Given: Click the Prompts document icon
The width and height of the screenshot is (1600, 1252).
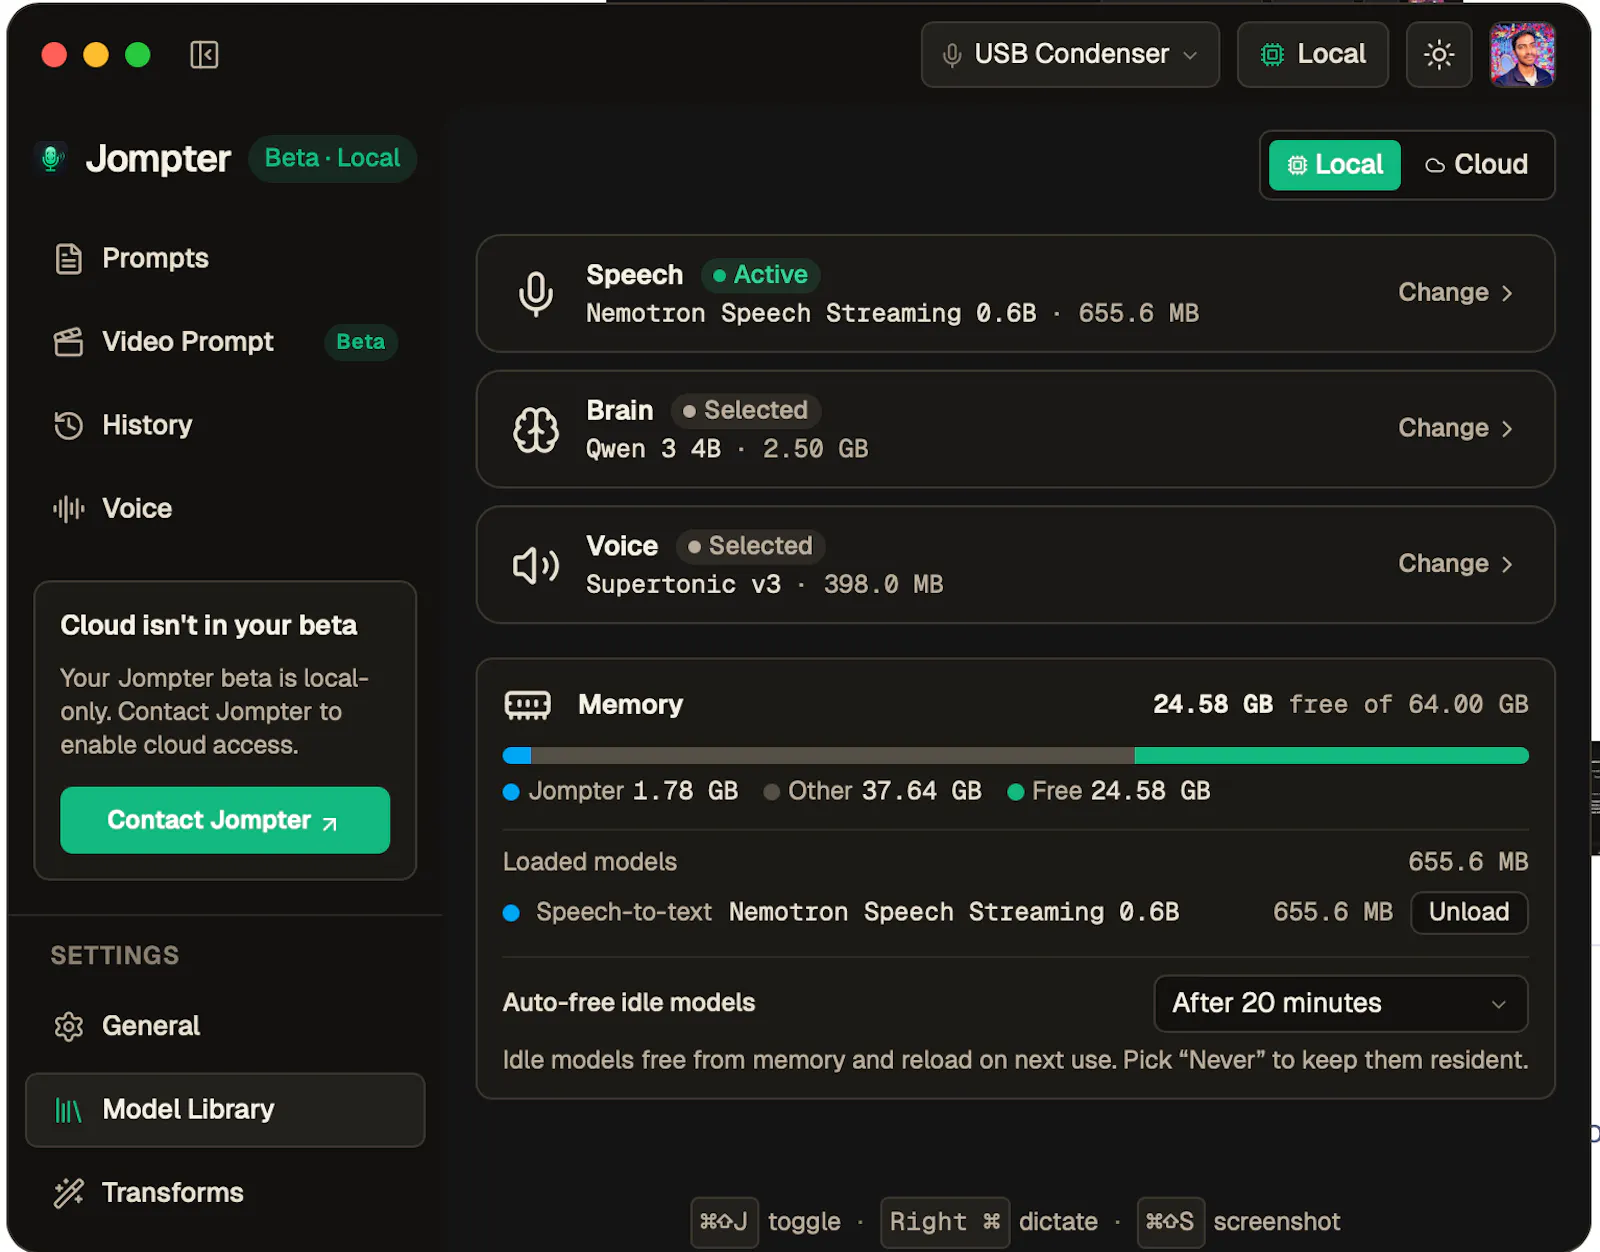Looking at the screenshot, I should (68, 259).
